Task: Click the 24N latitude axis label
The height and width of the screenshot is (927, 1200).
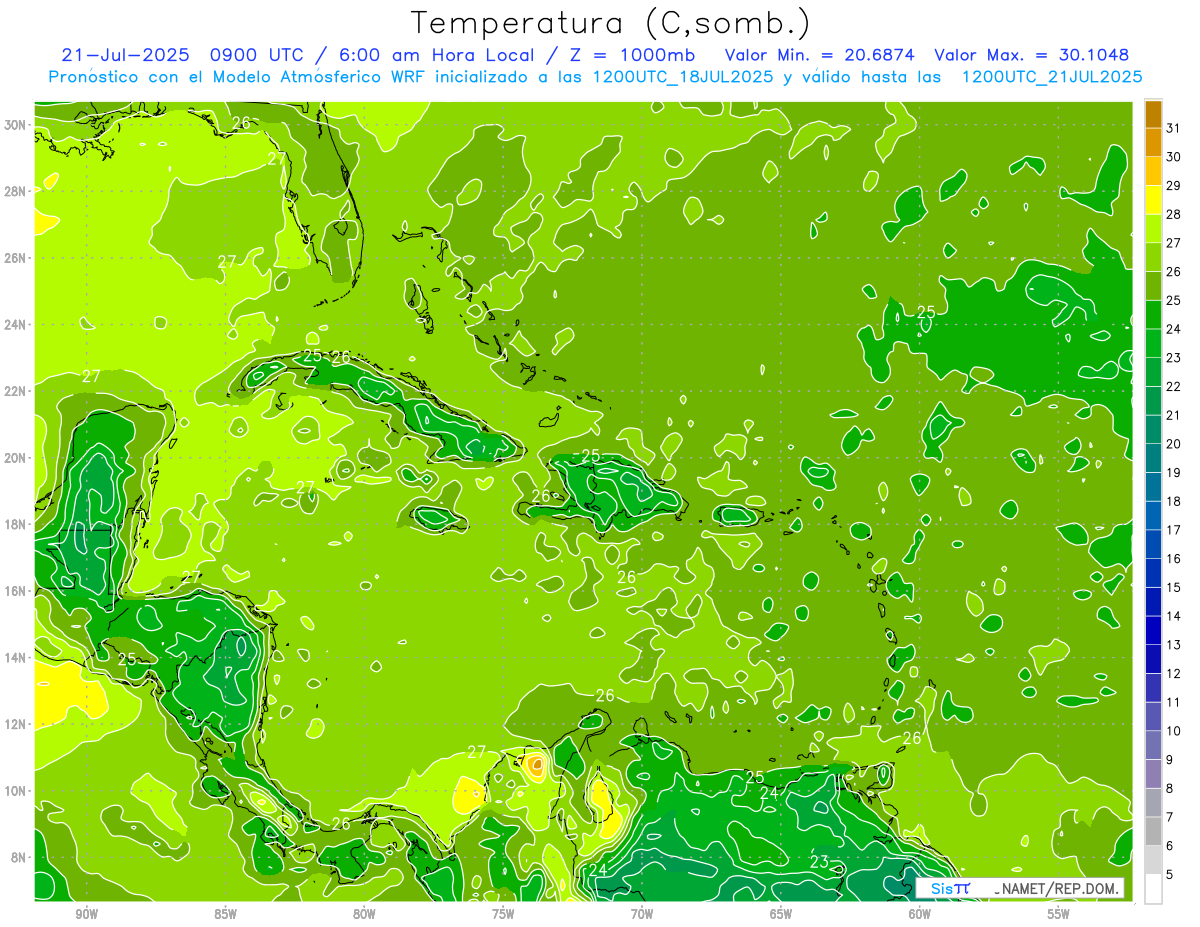Action: pyautogui.click(x=15, y=325)
